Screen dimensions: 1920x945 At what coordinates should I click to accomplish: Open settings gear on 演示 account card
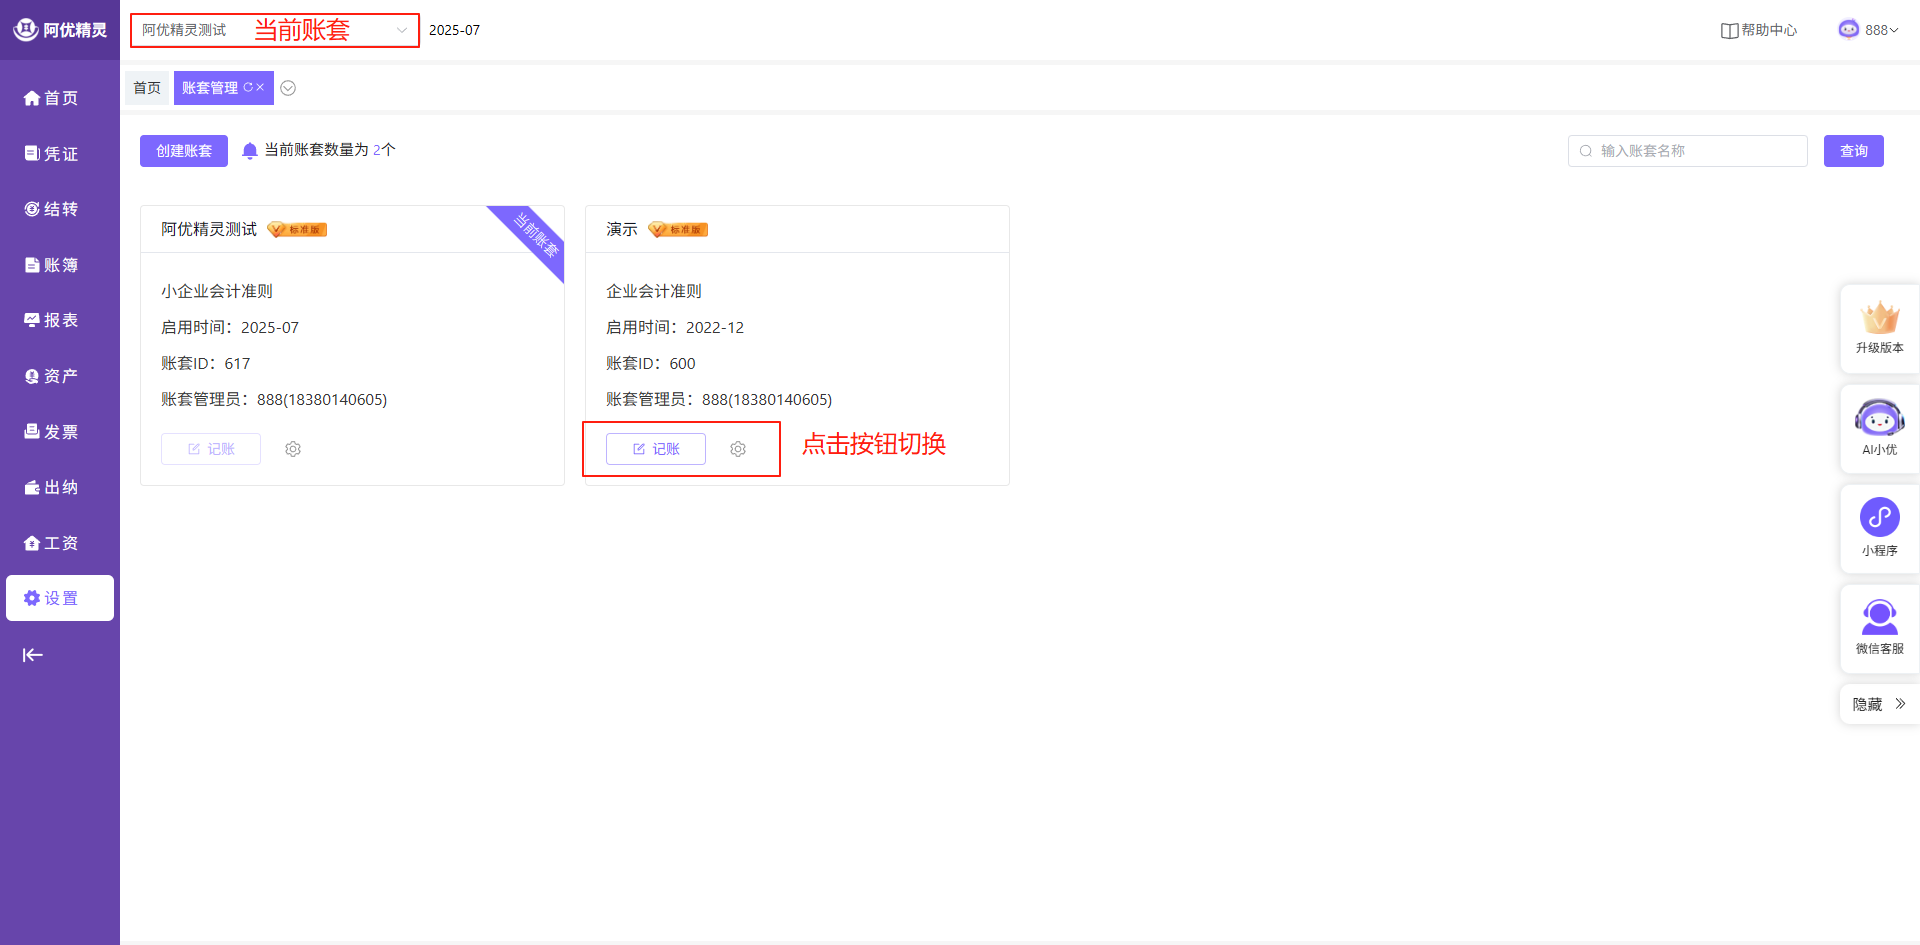738,449
